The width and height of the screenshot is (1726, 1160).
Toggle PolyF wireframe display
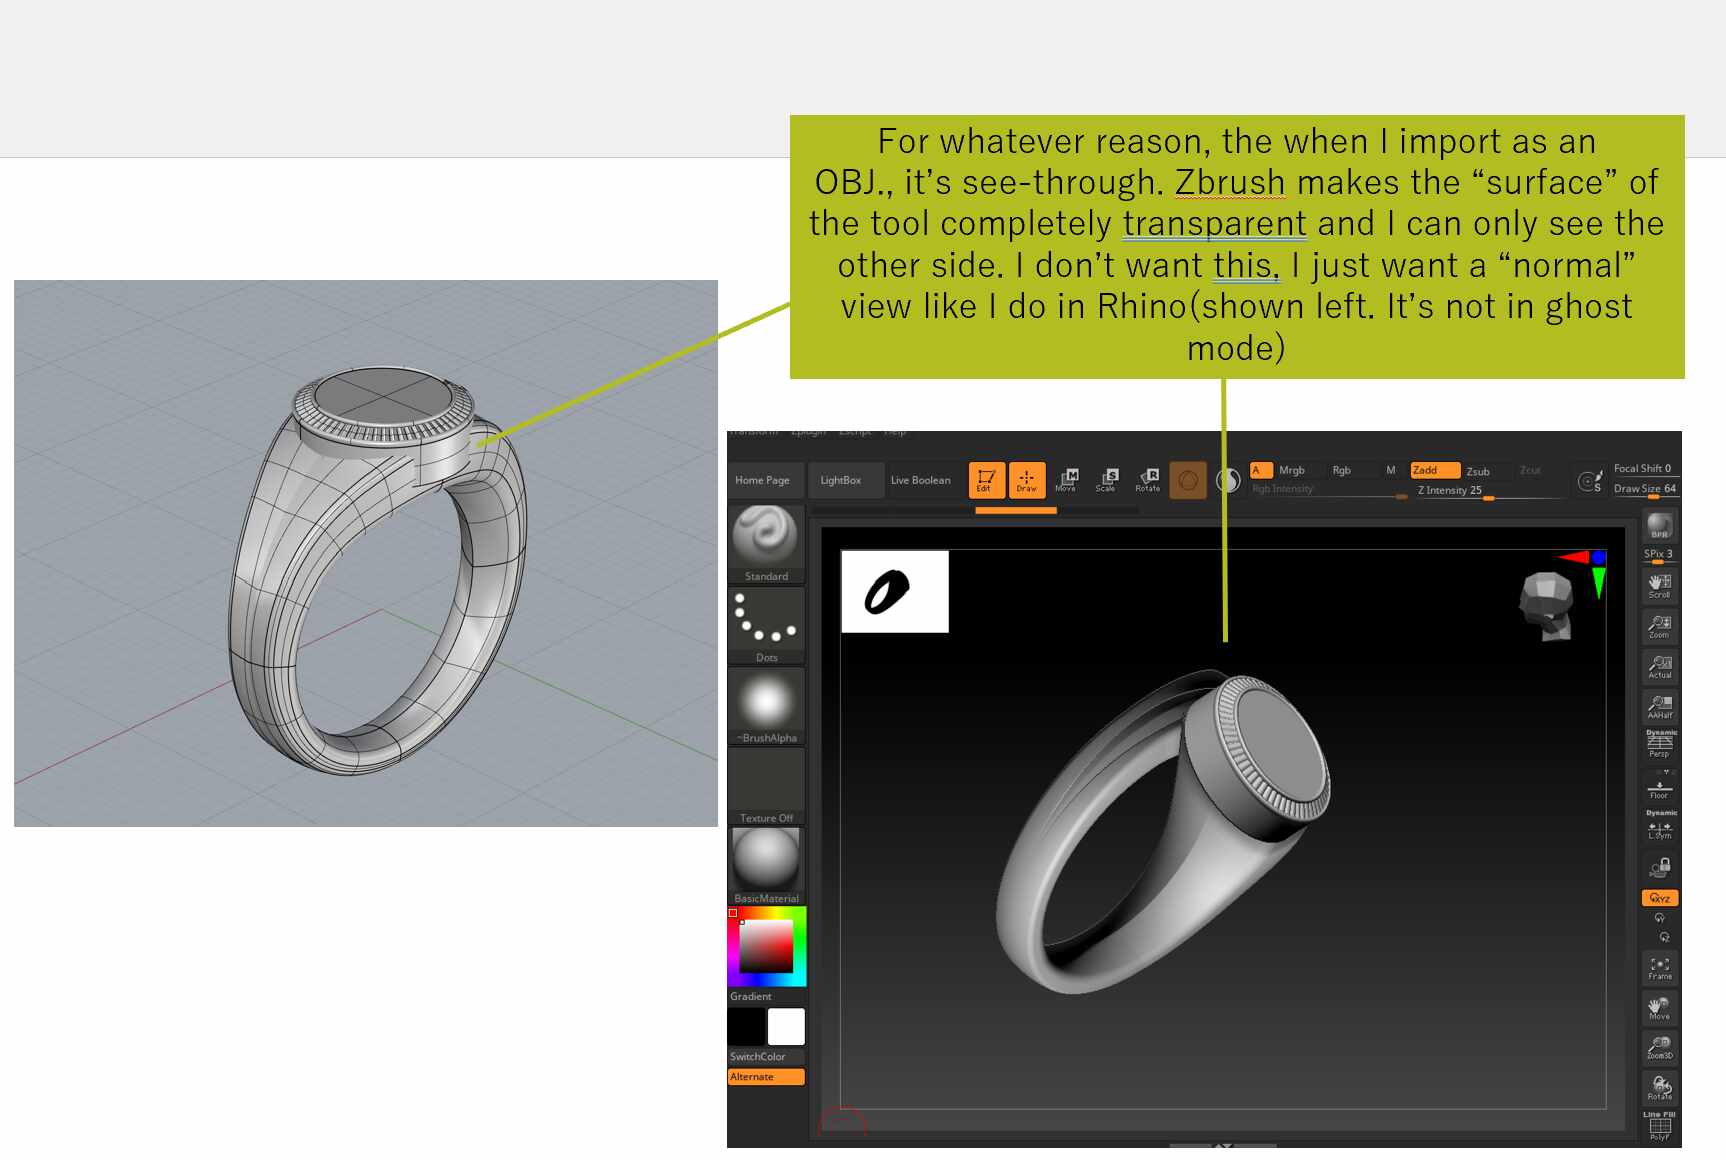pyautogui.click(x=1660, y=1127)
